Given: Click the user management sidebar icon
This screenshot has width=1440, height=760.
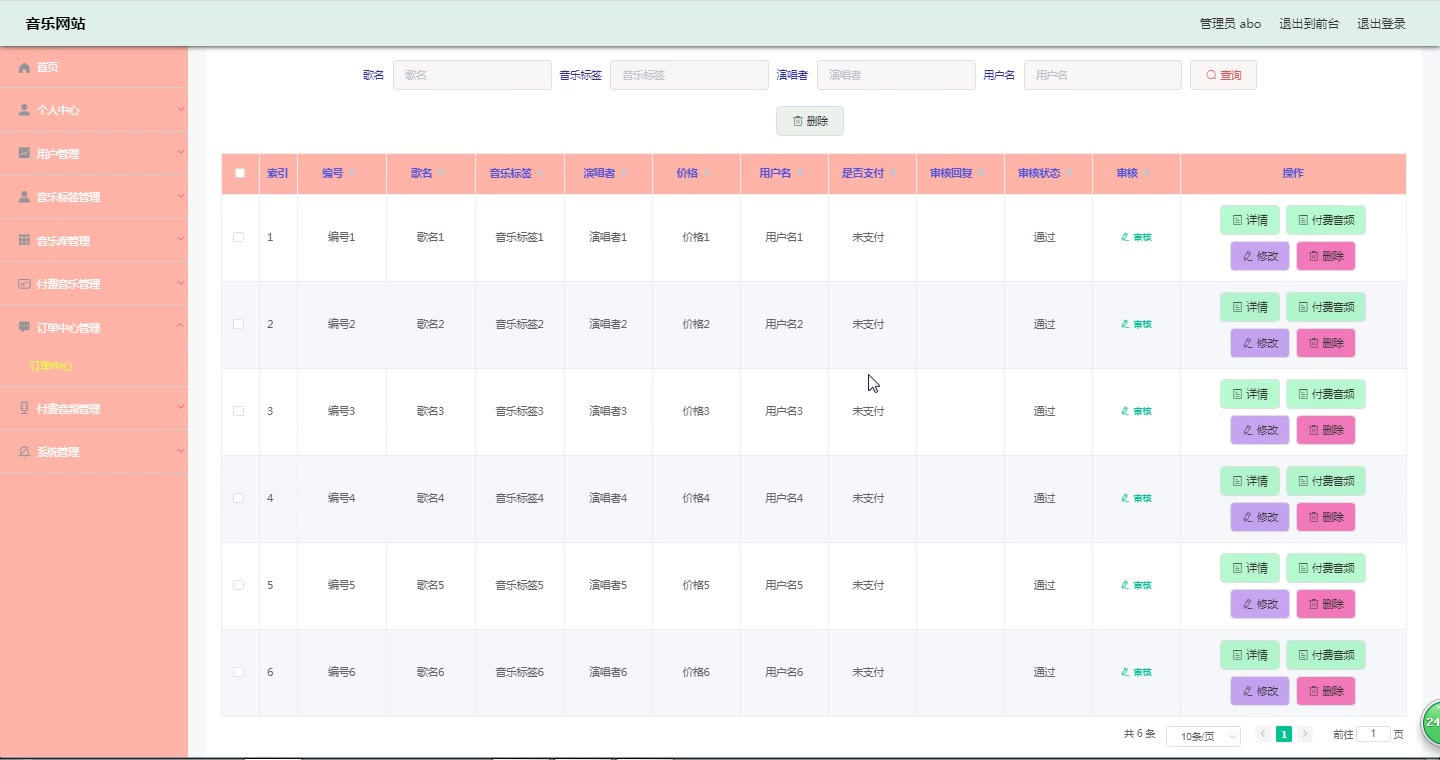Looking at the screenshot, I should click(24, 154).
